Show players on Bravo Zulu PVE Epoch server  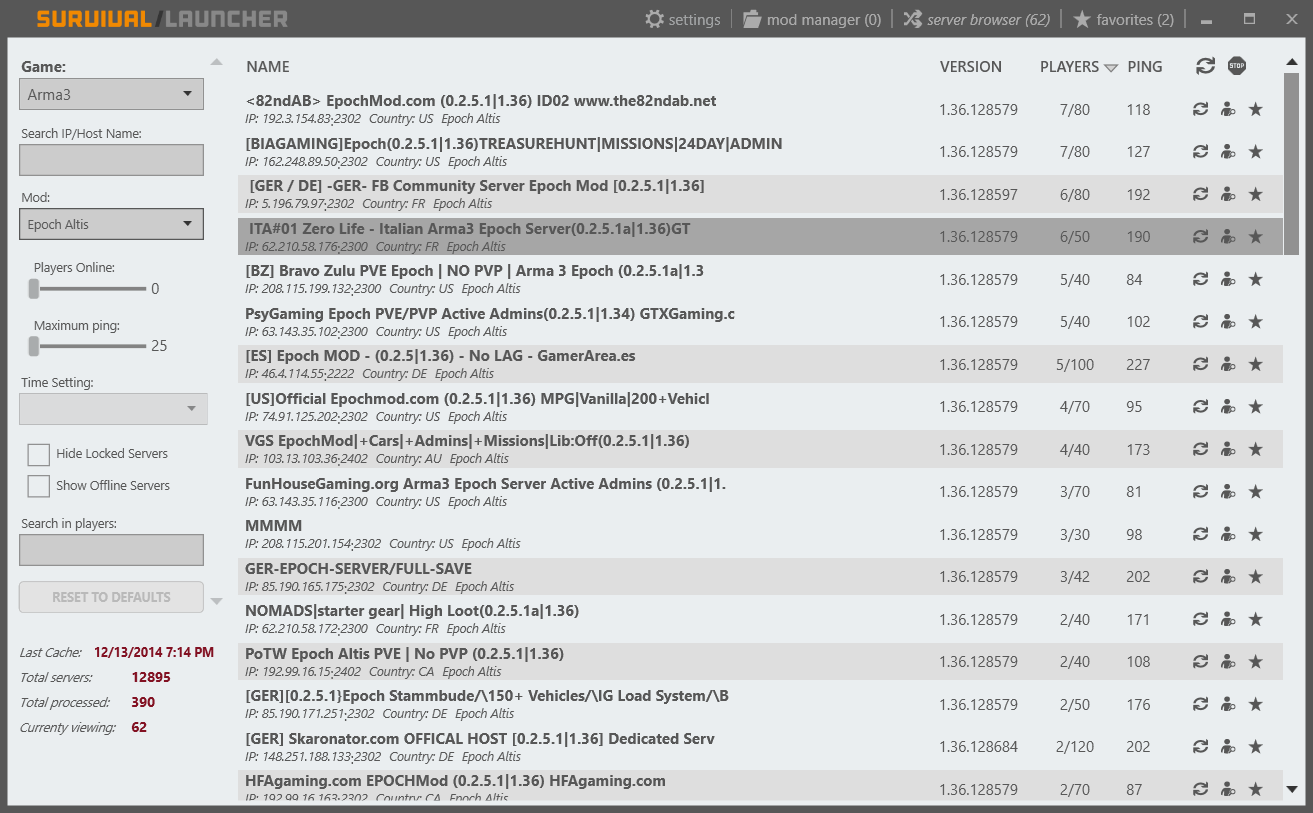[1228, 279]
